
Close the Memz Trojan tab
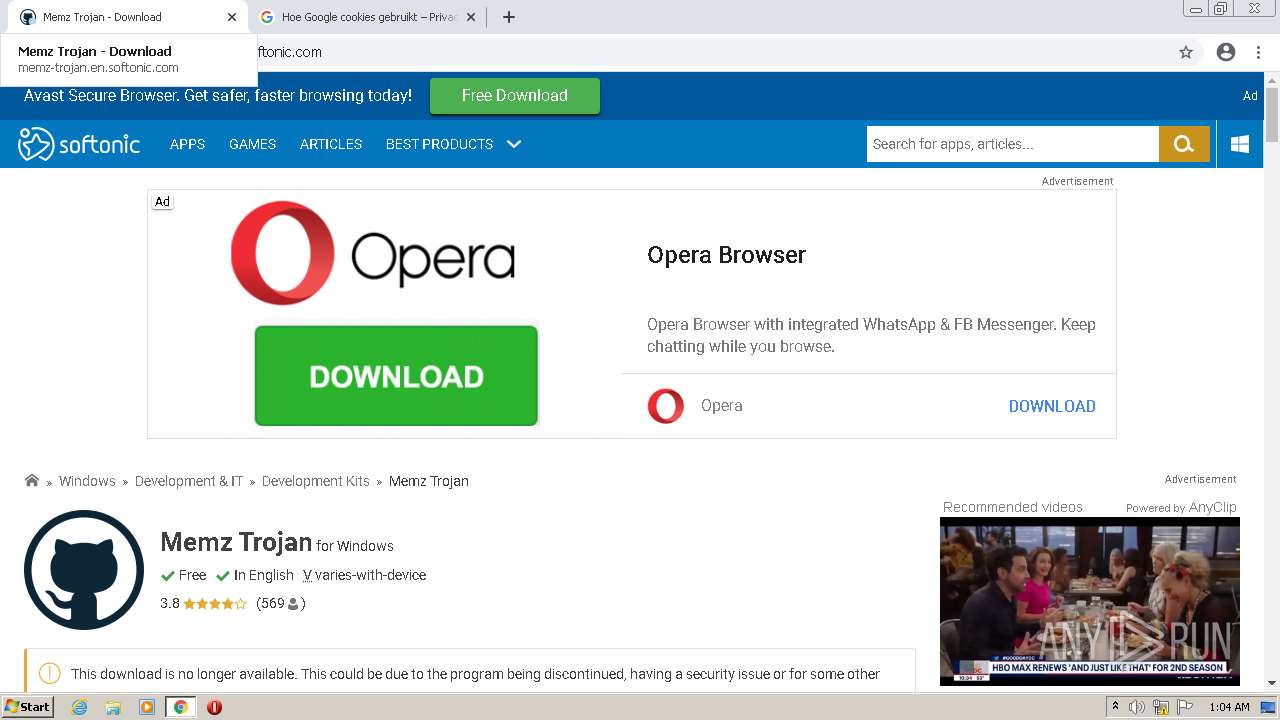232,17
